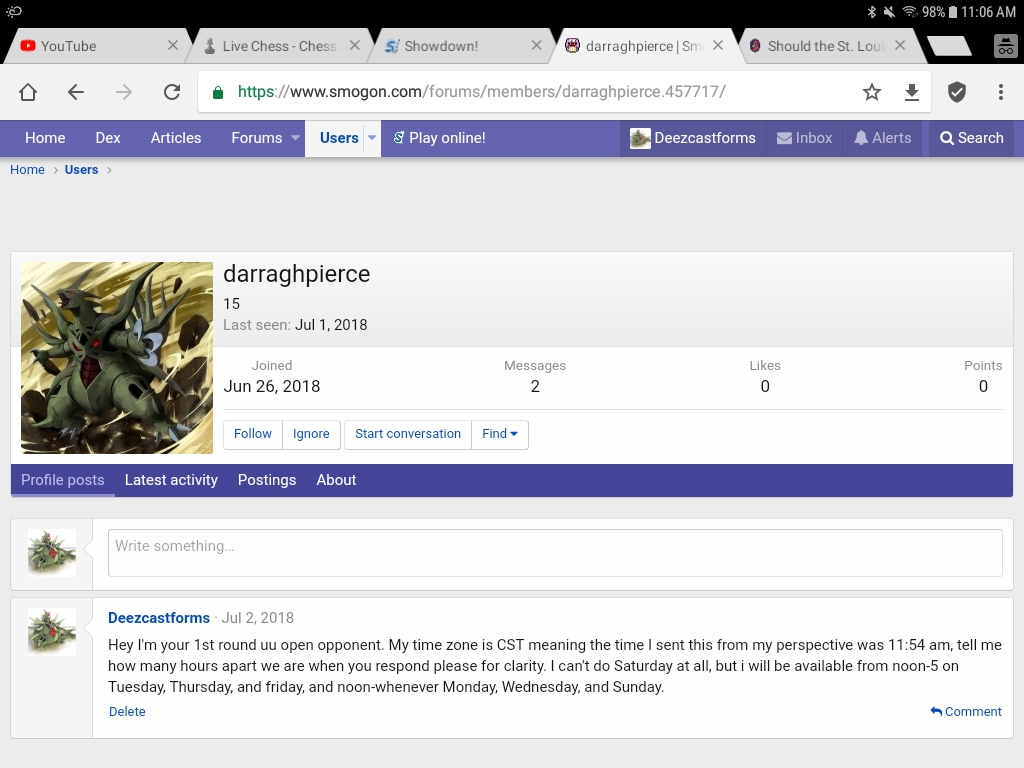
Task: Click Play online! link
Action: 439,138
